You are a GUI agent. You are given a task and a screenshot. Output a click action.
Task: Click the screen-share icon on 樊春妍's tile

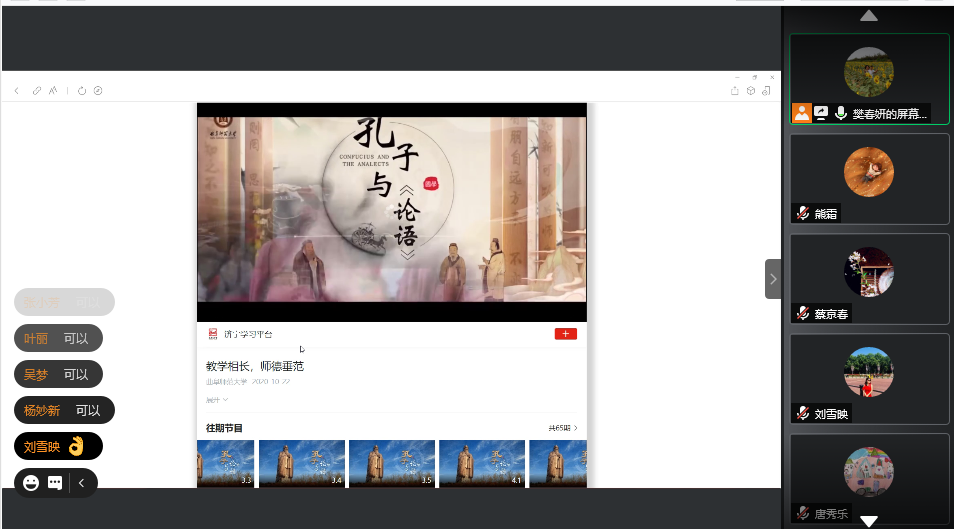click(x=821, y=113)
